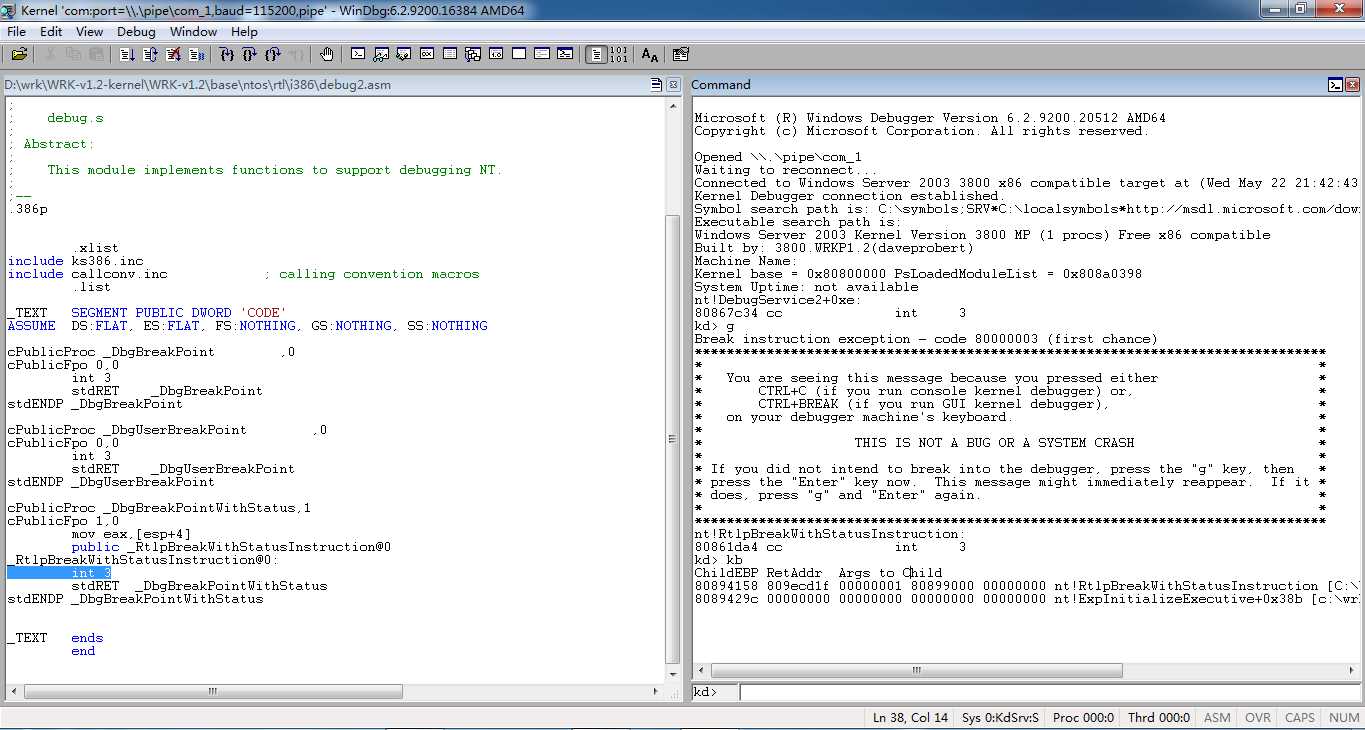Click the Step Into toolbar icon
Viewport: 1365px width, 730px height.
tap(226, 54)
